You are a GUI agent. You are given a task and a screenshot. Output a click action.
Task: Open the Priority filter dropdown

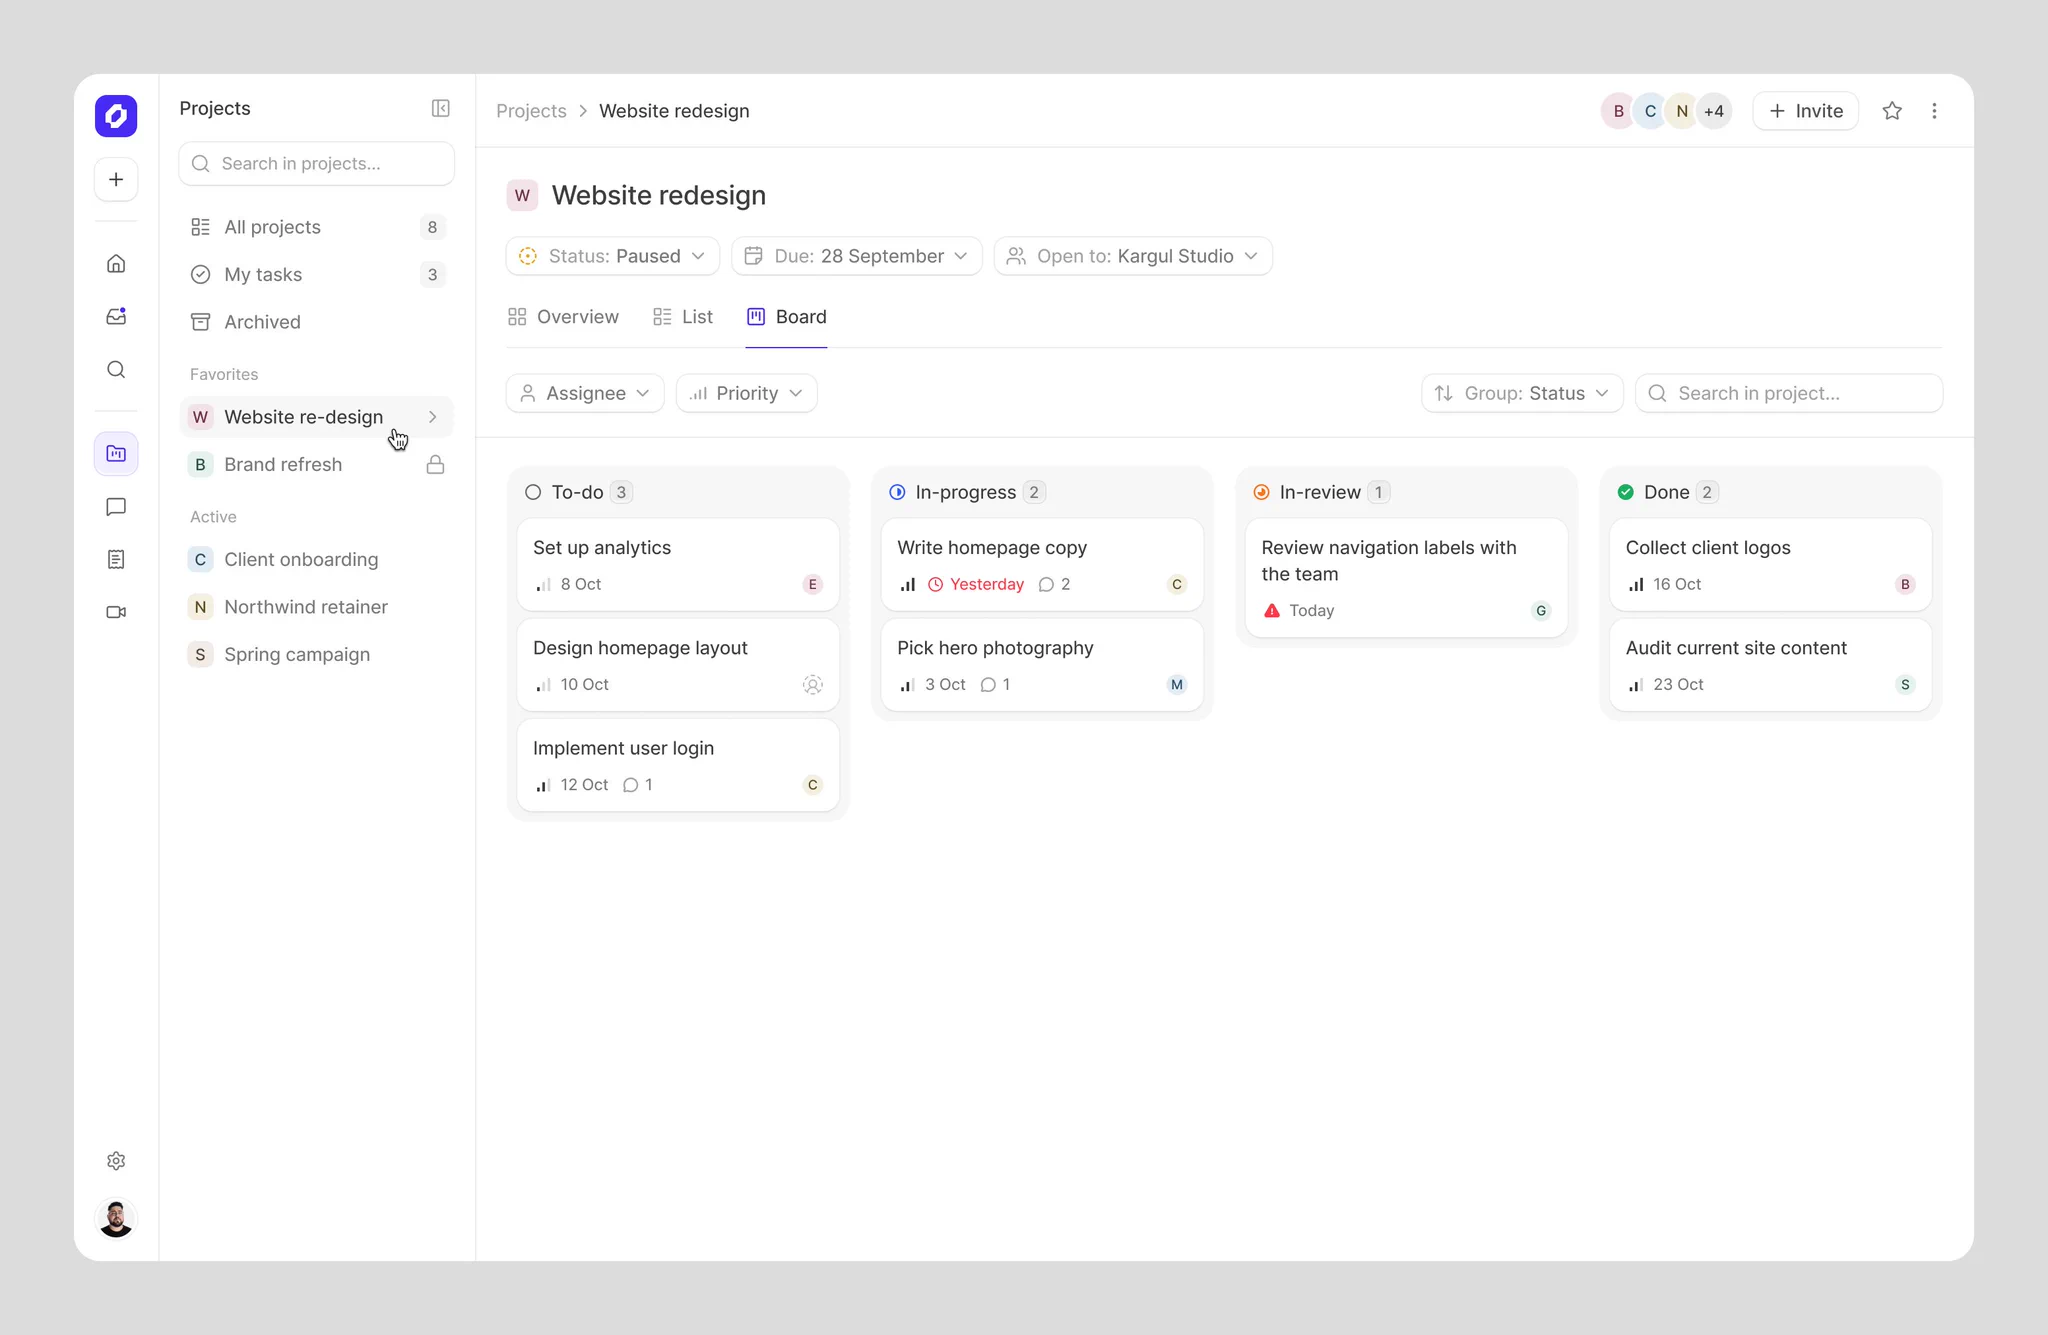click(x=747, y=393)
